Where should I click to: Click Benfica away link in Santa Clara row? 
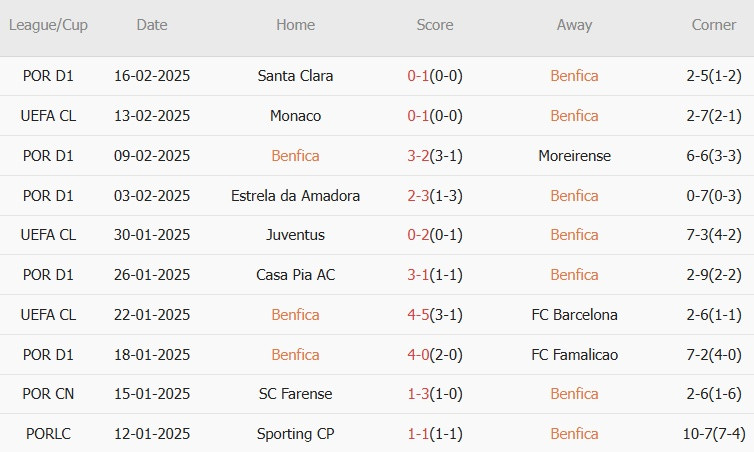point(574,76)
